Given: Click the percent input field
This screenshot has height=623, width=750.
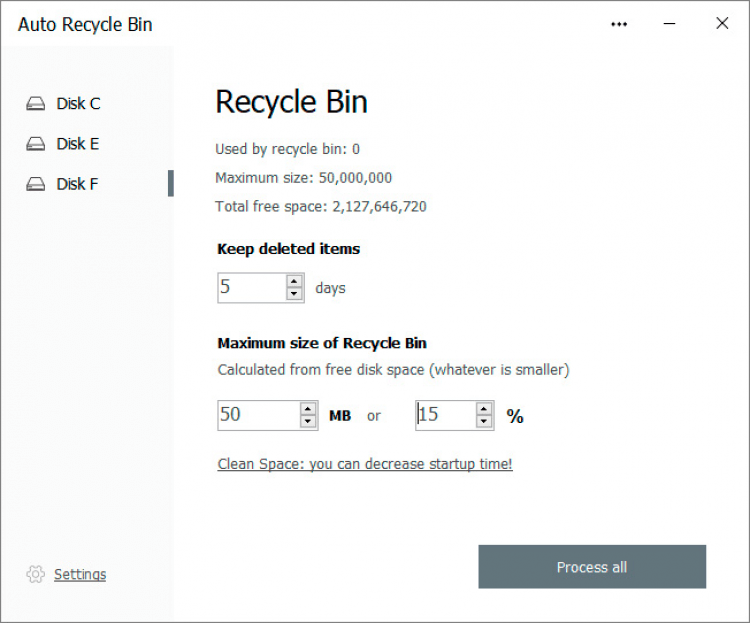Looking at the screenshot, I should tap(444, 415).
